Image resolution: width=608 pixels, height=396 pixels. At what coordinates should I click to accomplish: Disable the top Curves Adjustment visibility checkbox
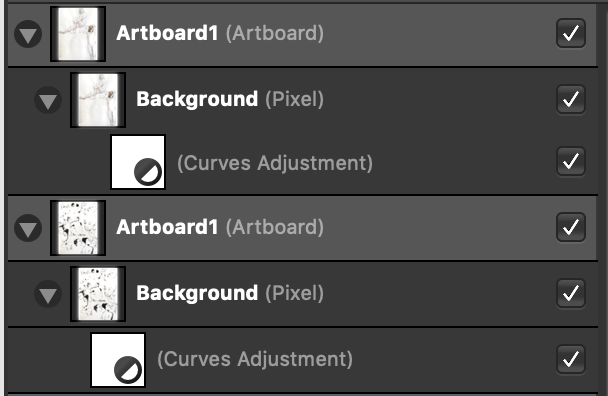(571, 162)
